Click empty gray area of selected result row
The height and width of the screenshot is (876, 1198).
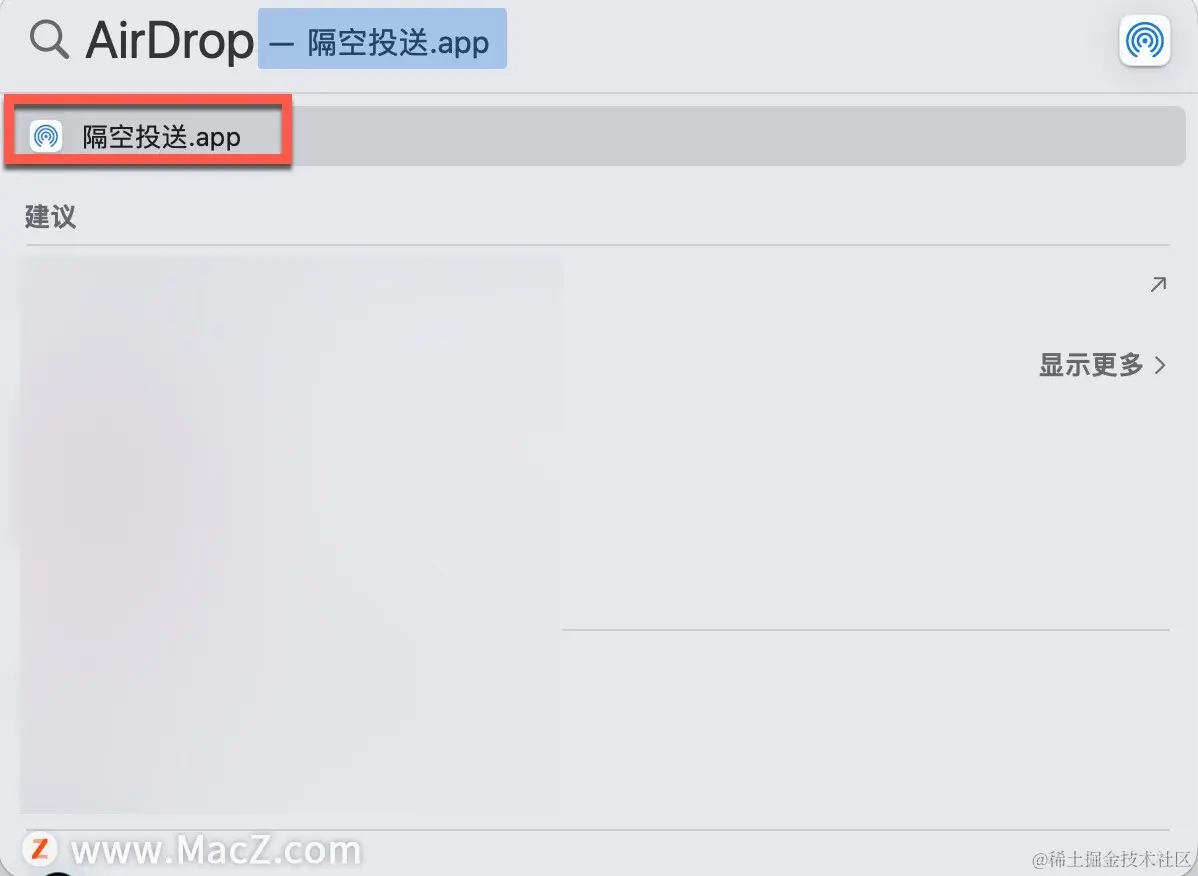coord(737,136)
